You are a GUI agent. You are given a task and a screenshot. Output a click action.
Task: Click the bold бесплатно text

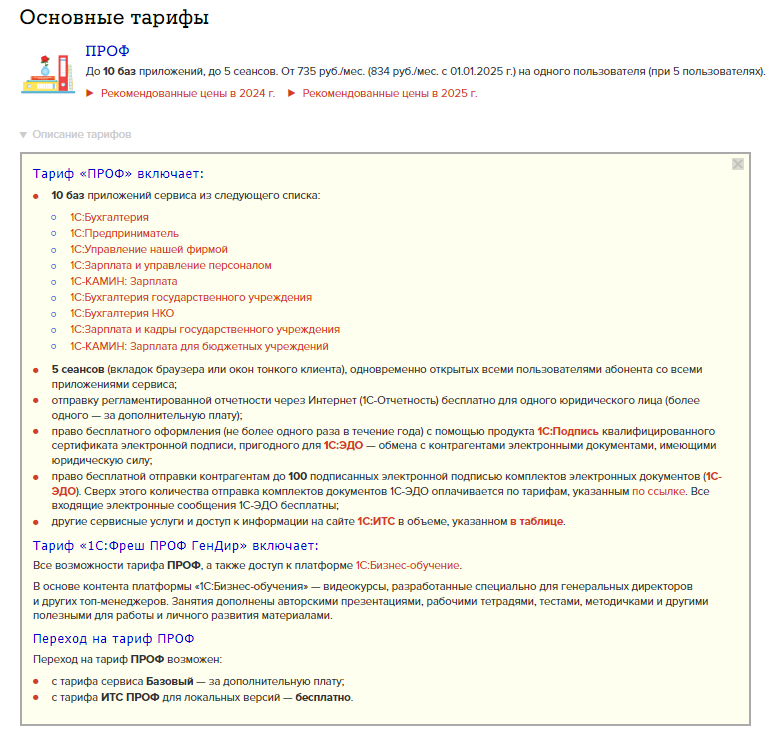(323, 697)
